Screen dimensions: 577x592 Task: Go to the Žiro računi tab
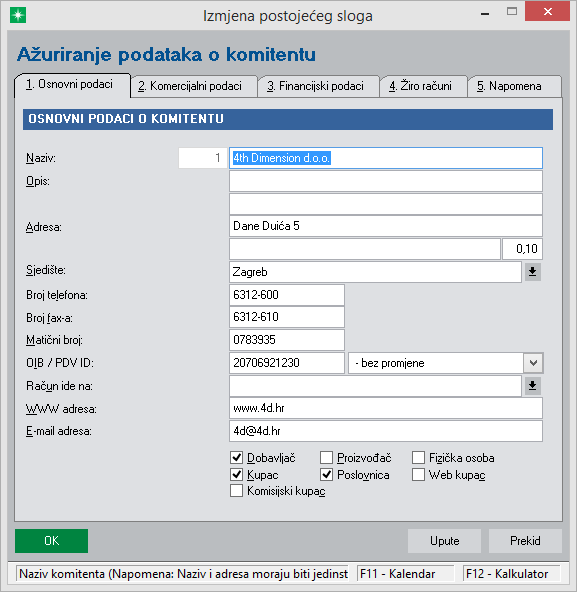[423, 86]
